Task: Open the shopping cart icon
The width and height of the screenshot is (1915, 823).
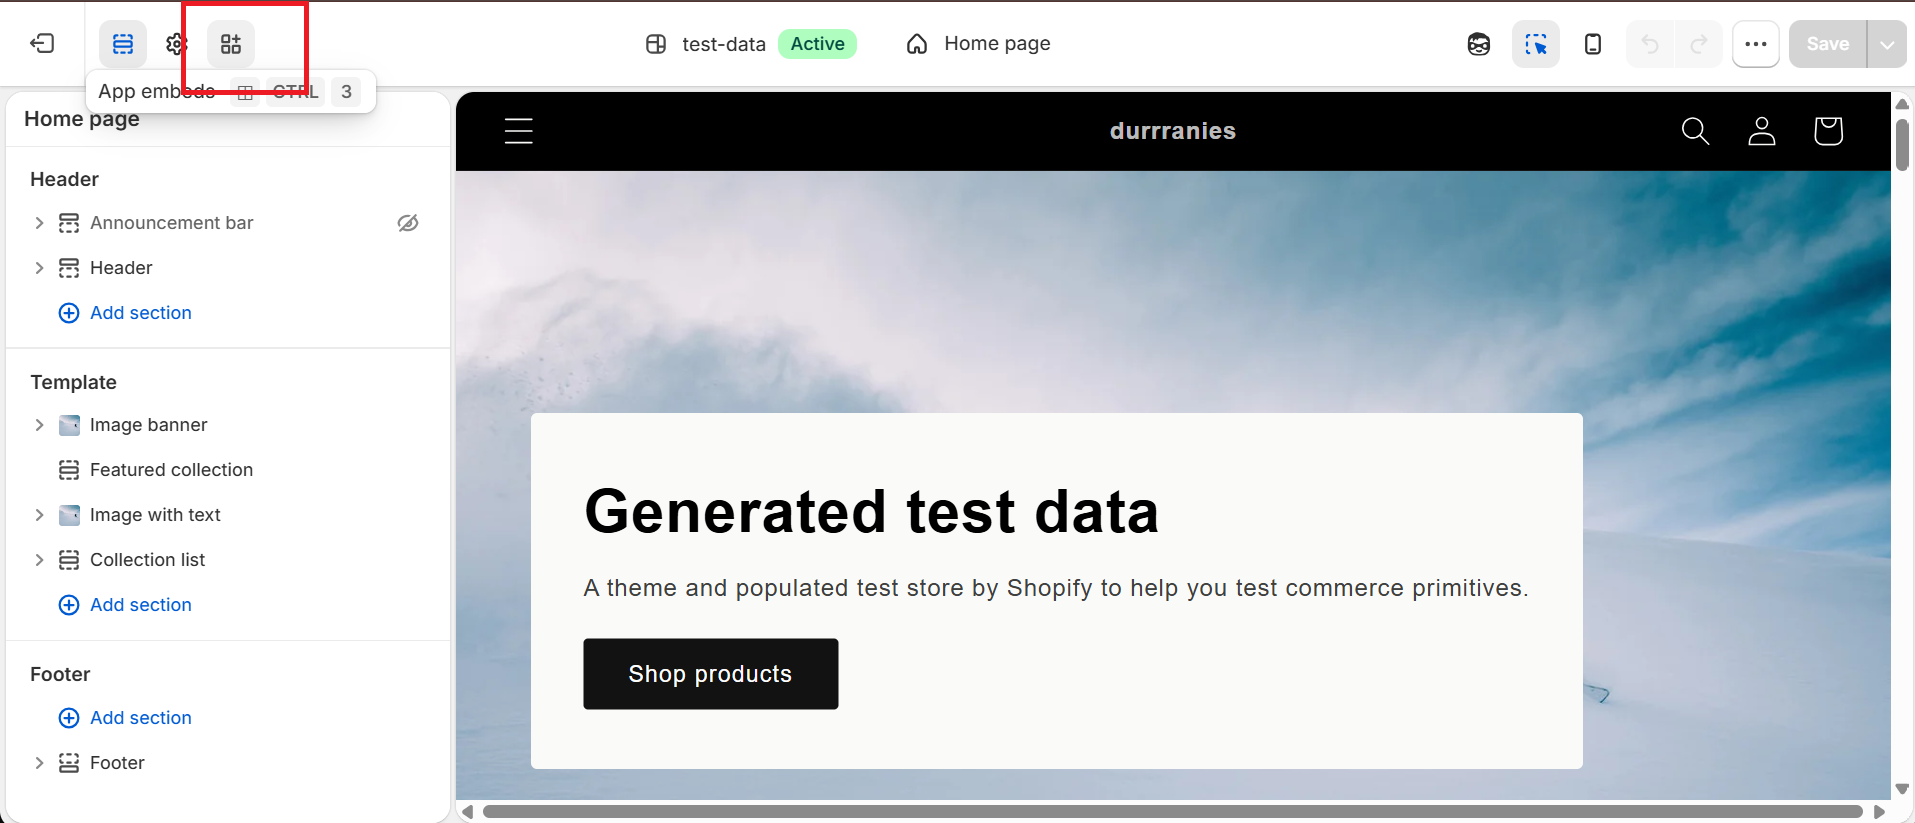Action: (1828, 131)
